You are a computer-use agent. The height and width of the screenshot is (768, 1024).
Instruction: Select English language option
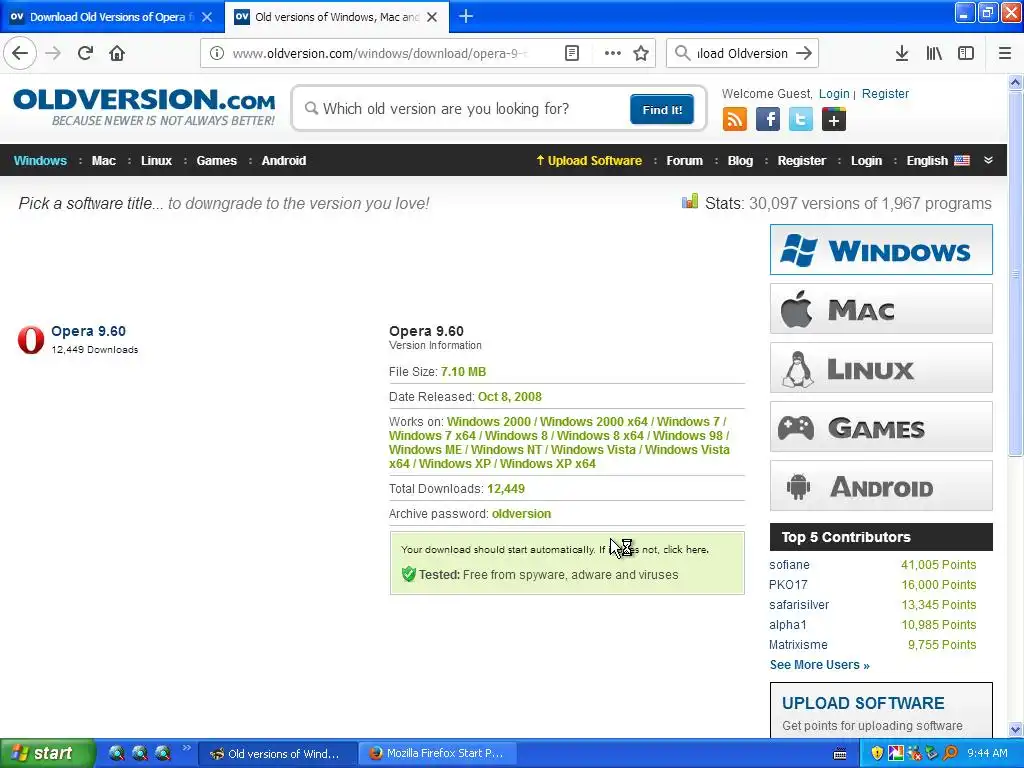pyautogui.click(x=938, y=161)
